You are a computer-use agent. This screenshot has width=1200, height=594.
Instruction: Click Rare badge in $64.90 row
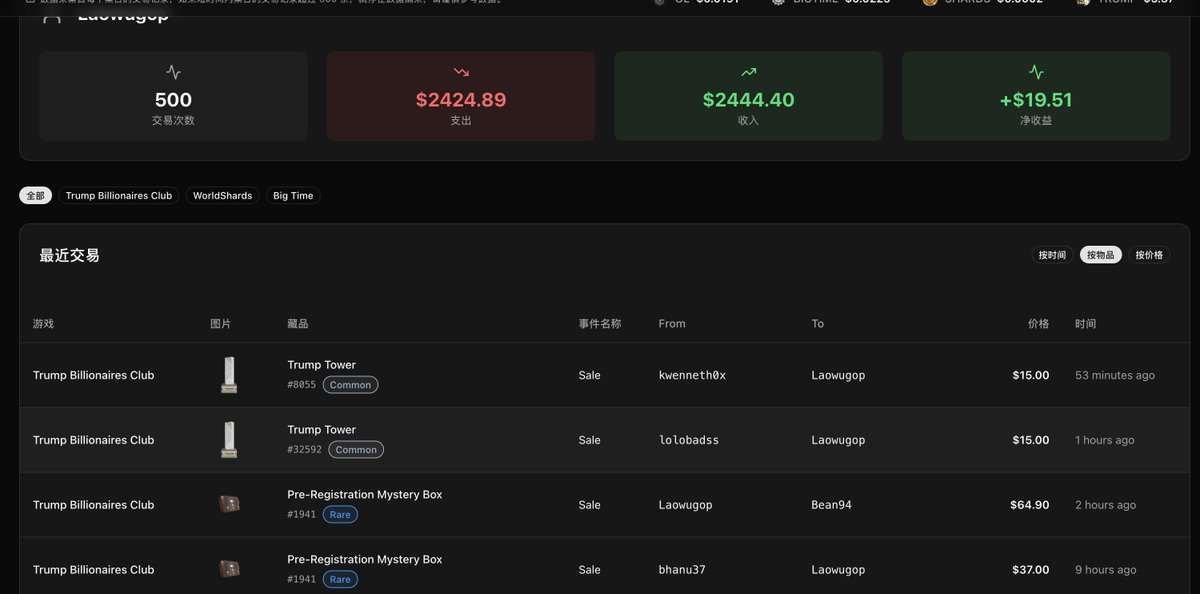coord(340,515)
